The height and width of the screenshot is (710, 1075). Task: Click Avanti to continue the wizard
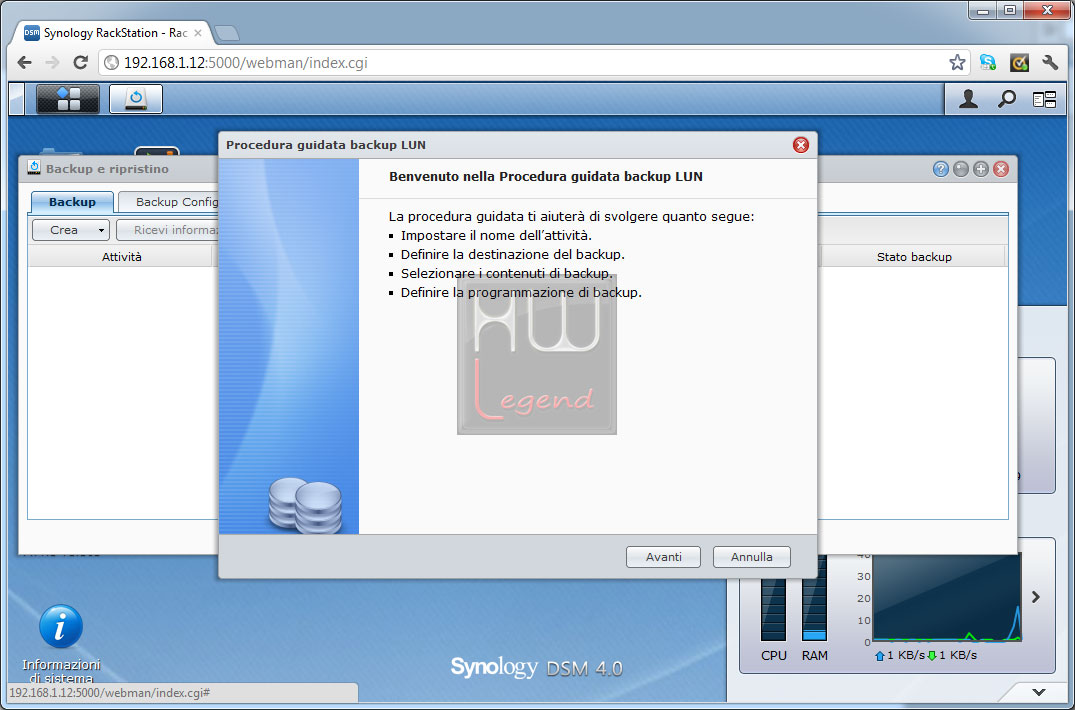[x=663, y=556]
